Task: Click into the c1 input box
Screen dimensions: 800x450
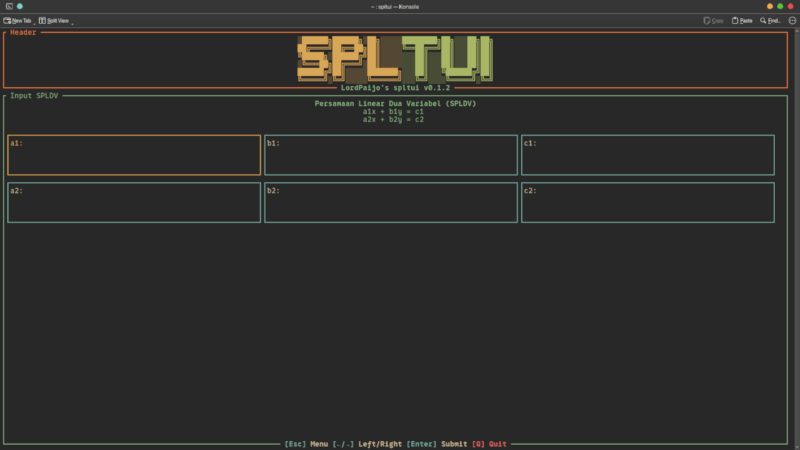Action: point(647,155)
